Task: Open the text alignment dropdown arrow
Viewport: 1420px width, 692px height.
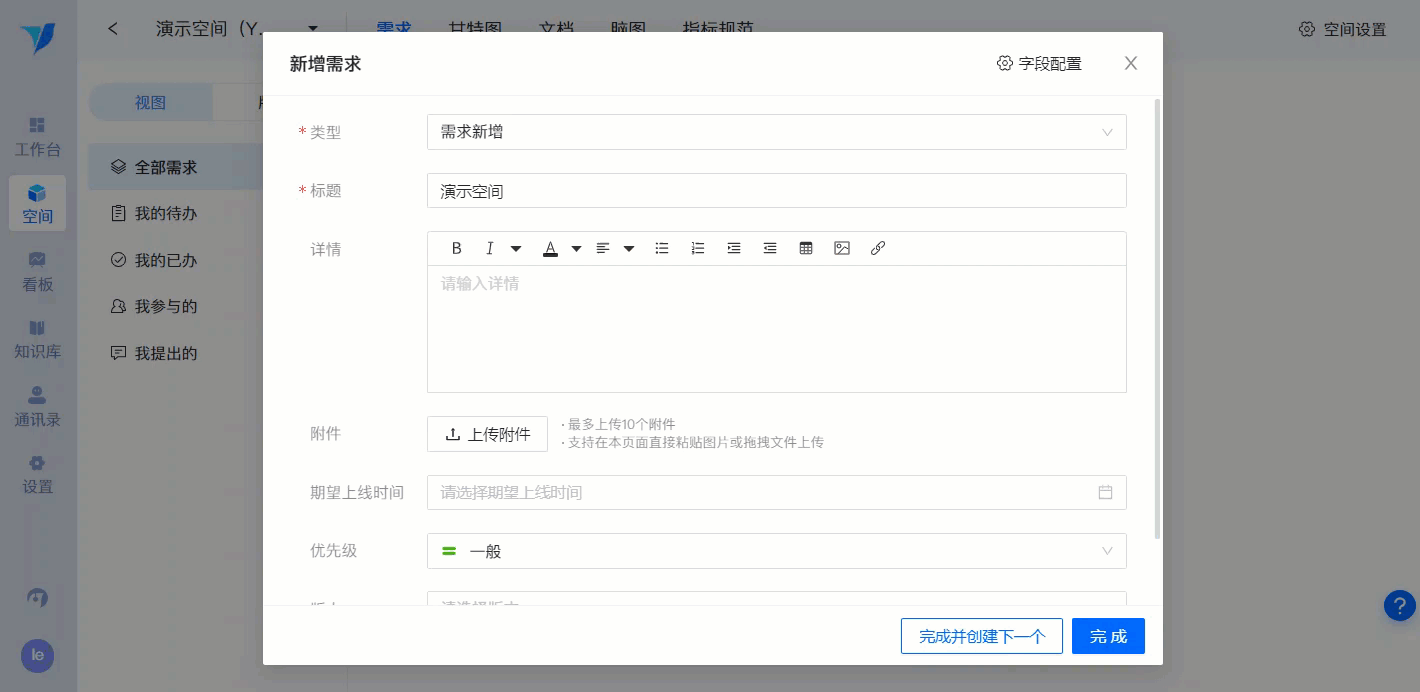Action: tap(629, 248)
